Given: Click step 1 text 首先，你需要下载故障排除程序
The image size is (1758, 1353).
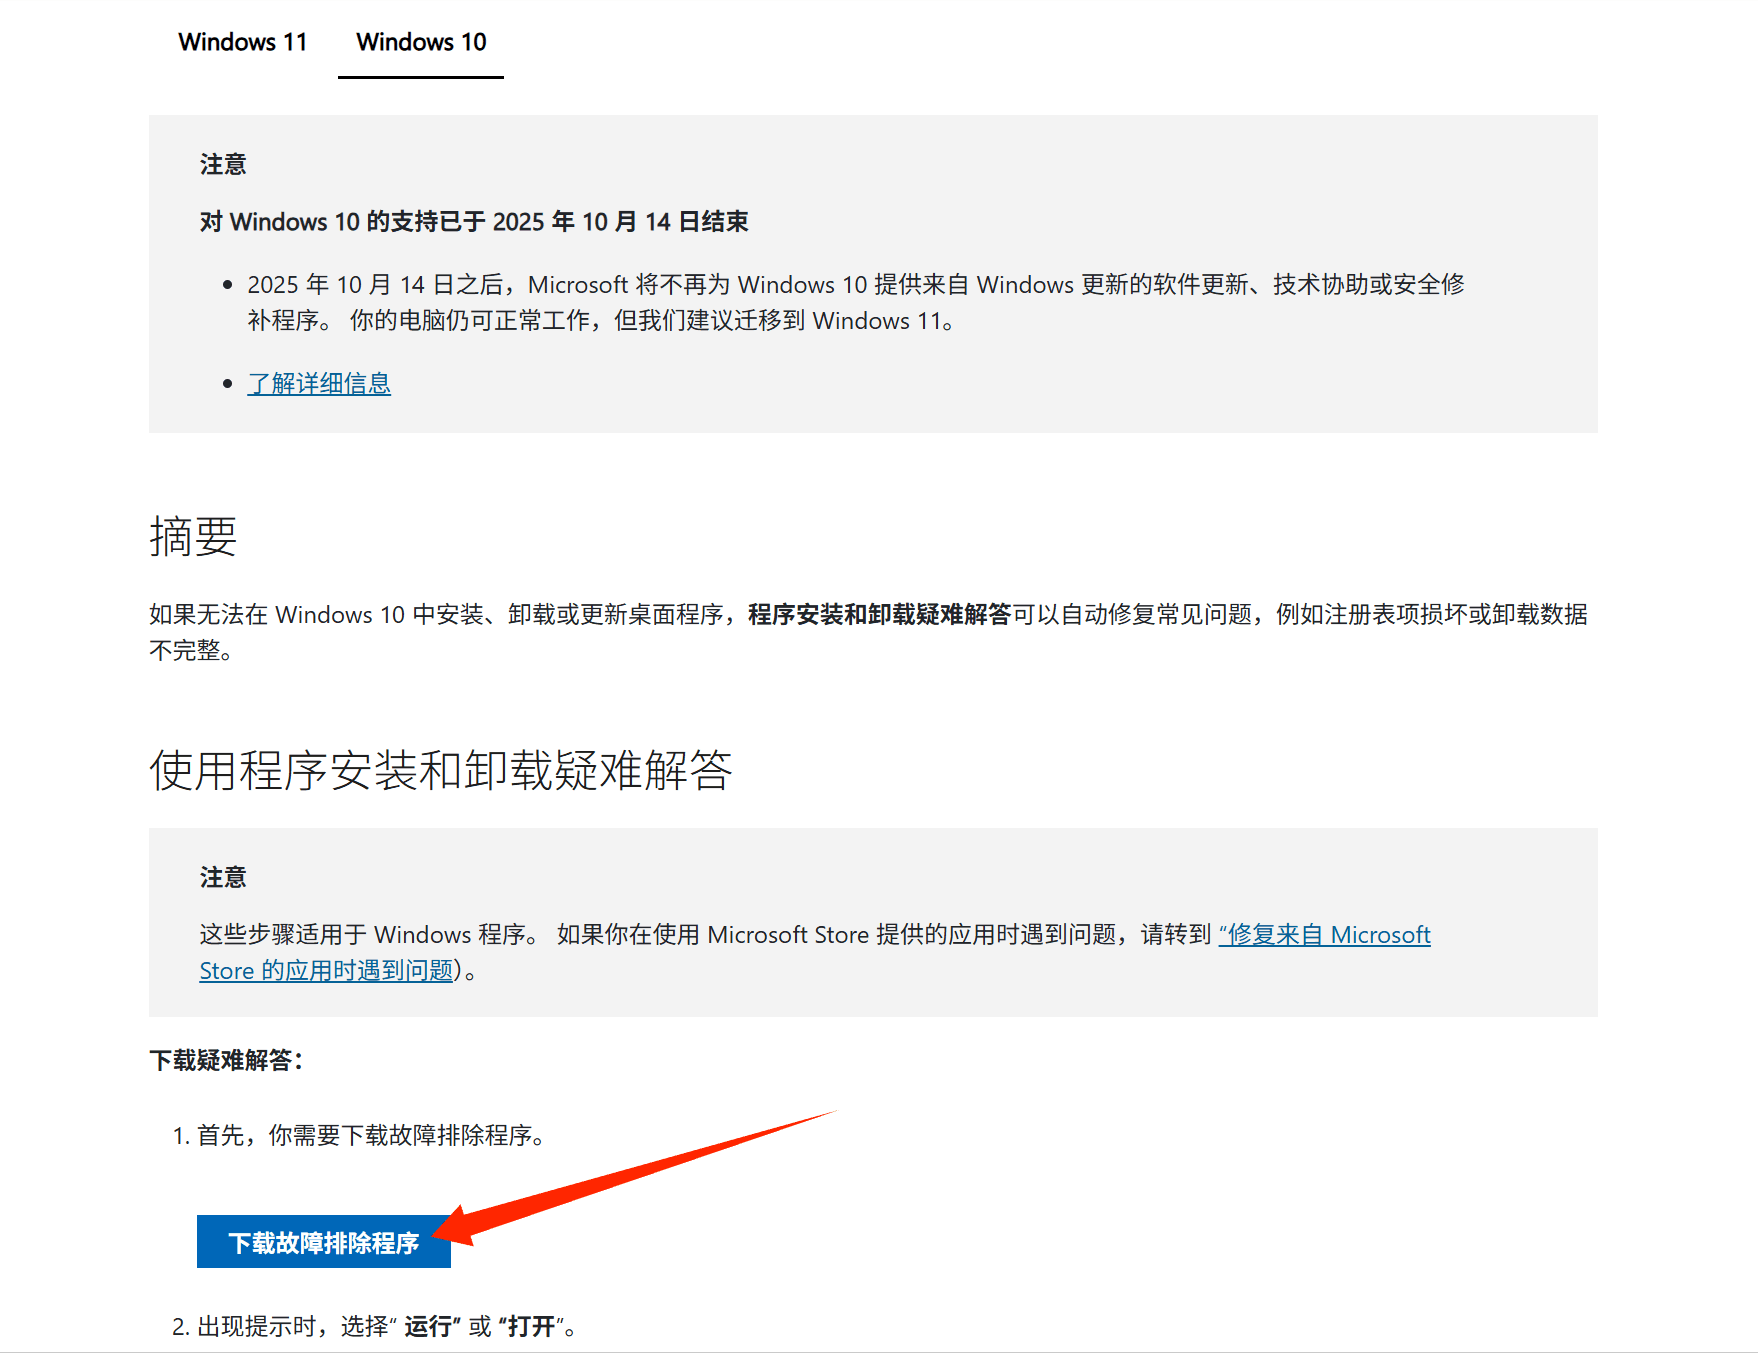Looking at the screenshot, I should click(371, 1135).
